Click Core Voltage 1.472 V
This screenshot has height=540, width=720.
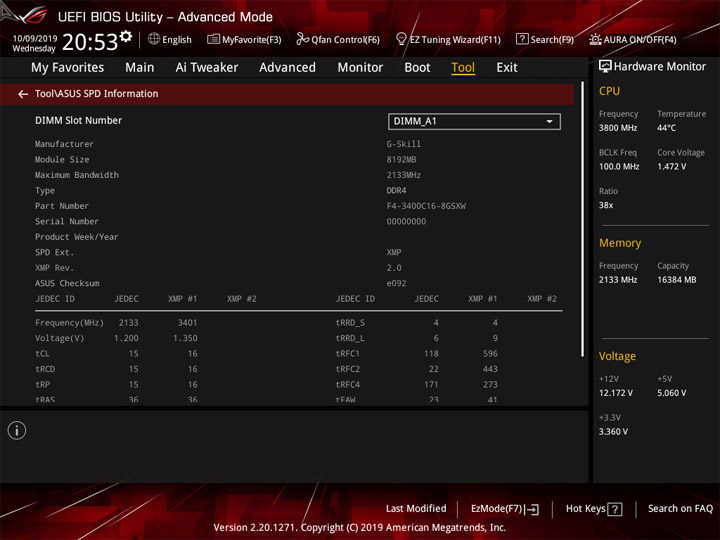click(671, 167)
